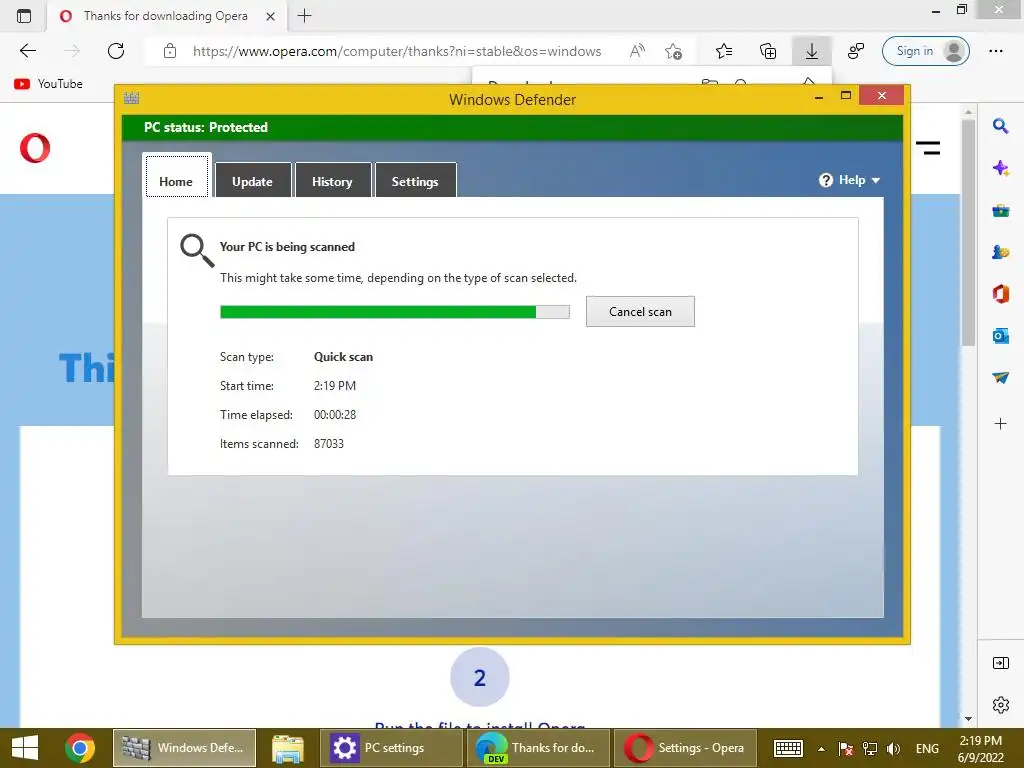Open Opera page hamburger menu
The width and height of the screenshot is (1024, 768).
927,148
